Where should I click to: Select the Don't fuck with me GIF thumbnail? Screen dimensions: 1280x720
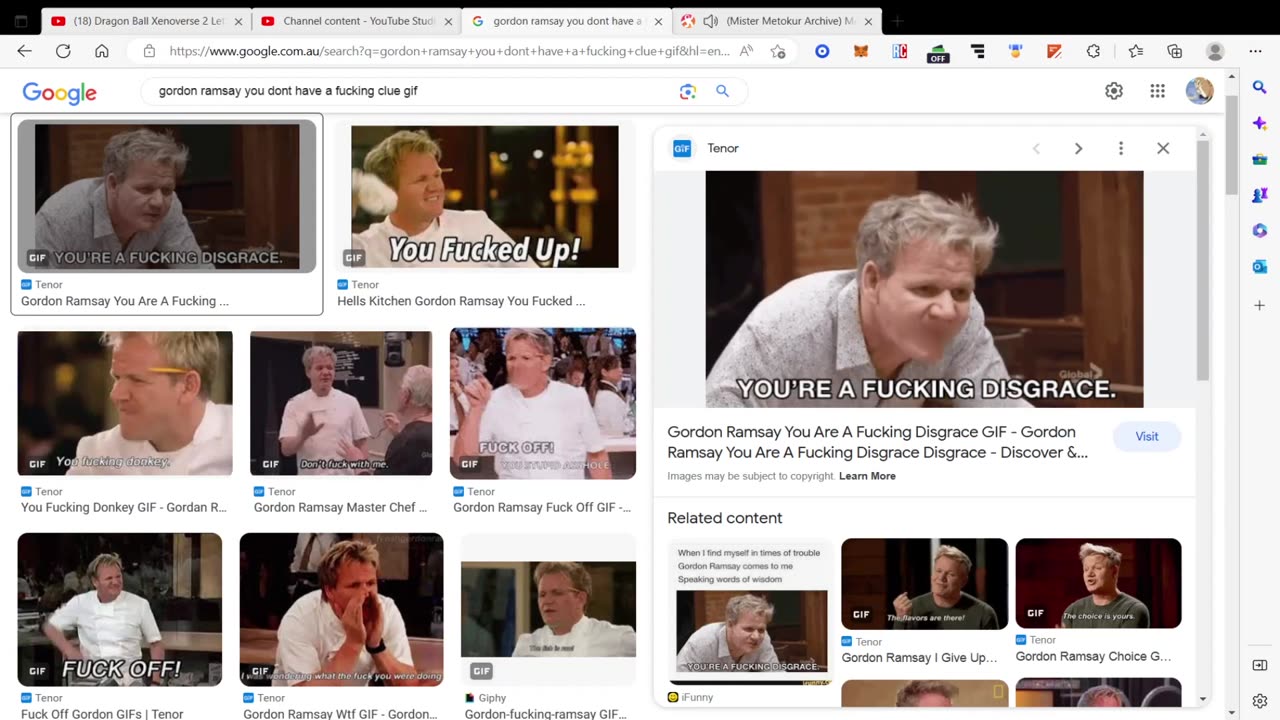[341, 403]
